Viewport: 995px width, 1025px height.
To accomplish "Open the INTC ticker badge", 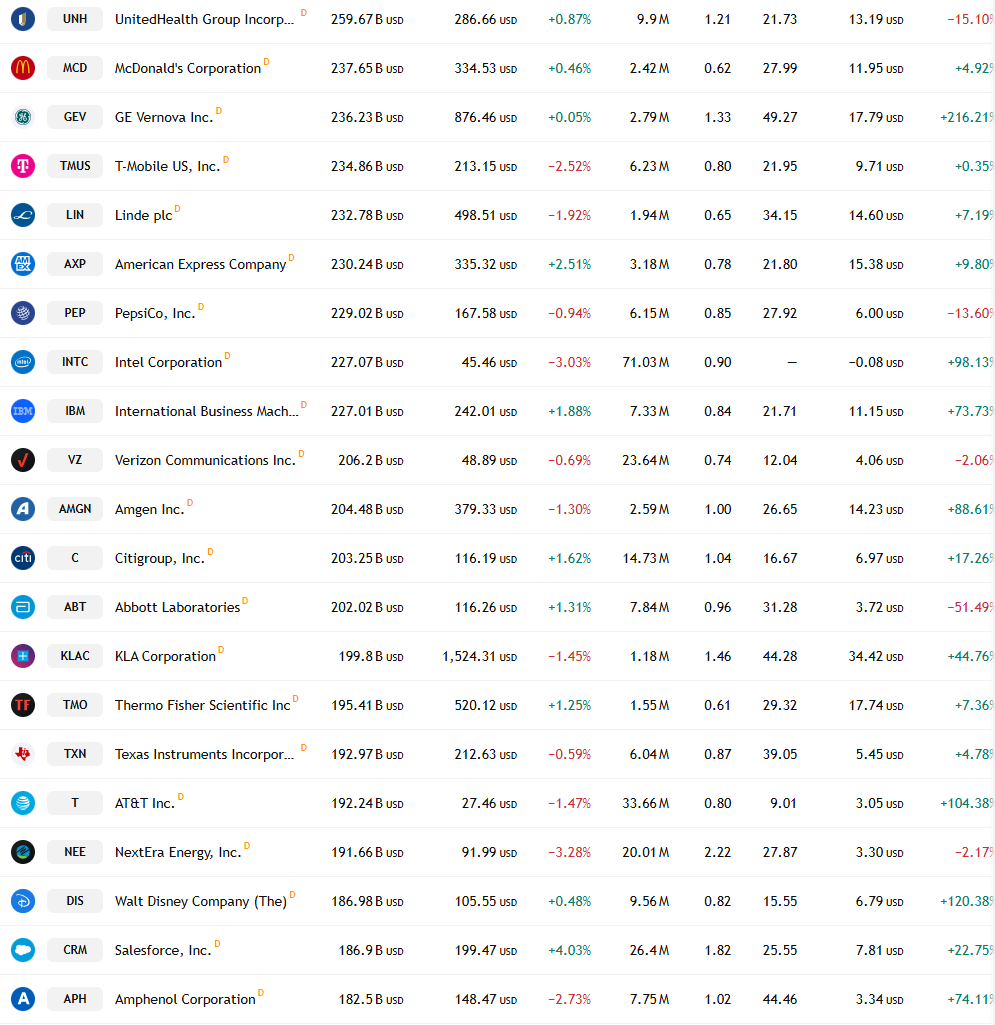I will click(x=75, y=362).
